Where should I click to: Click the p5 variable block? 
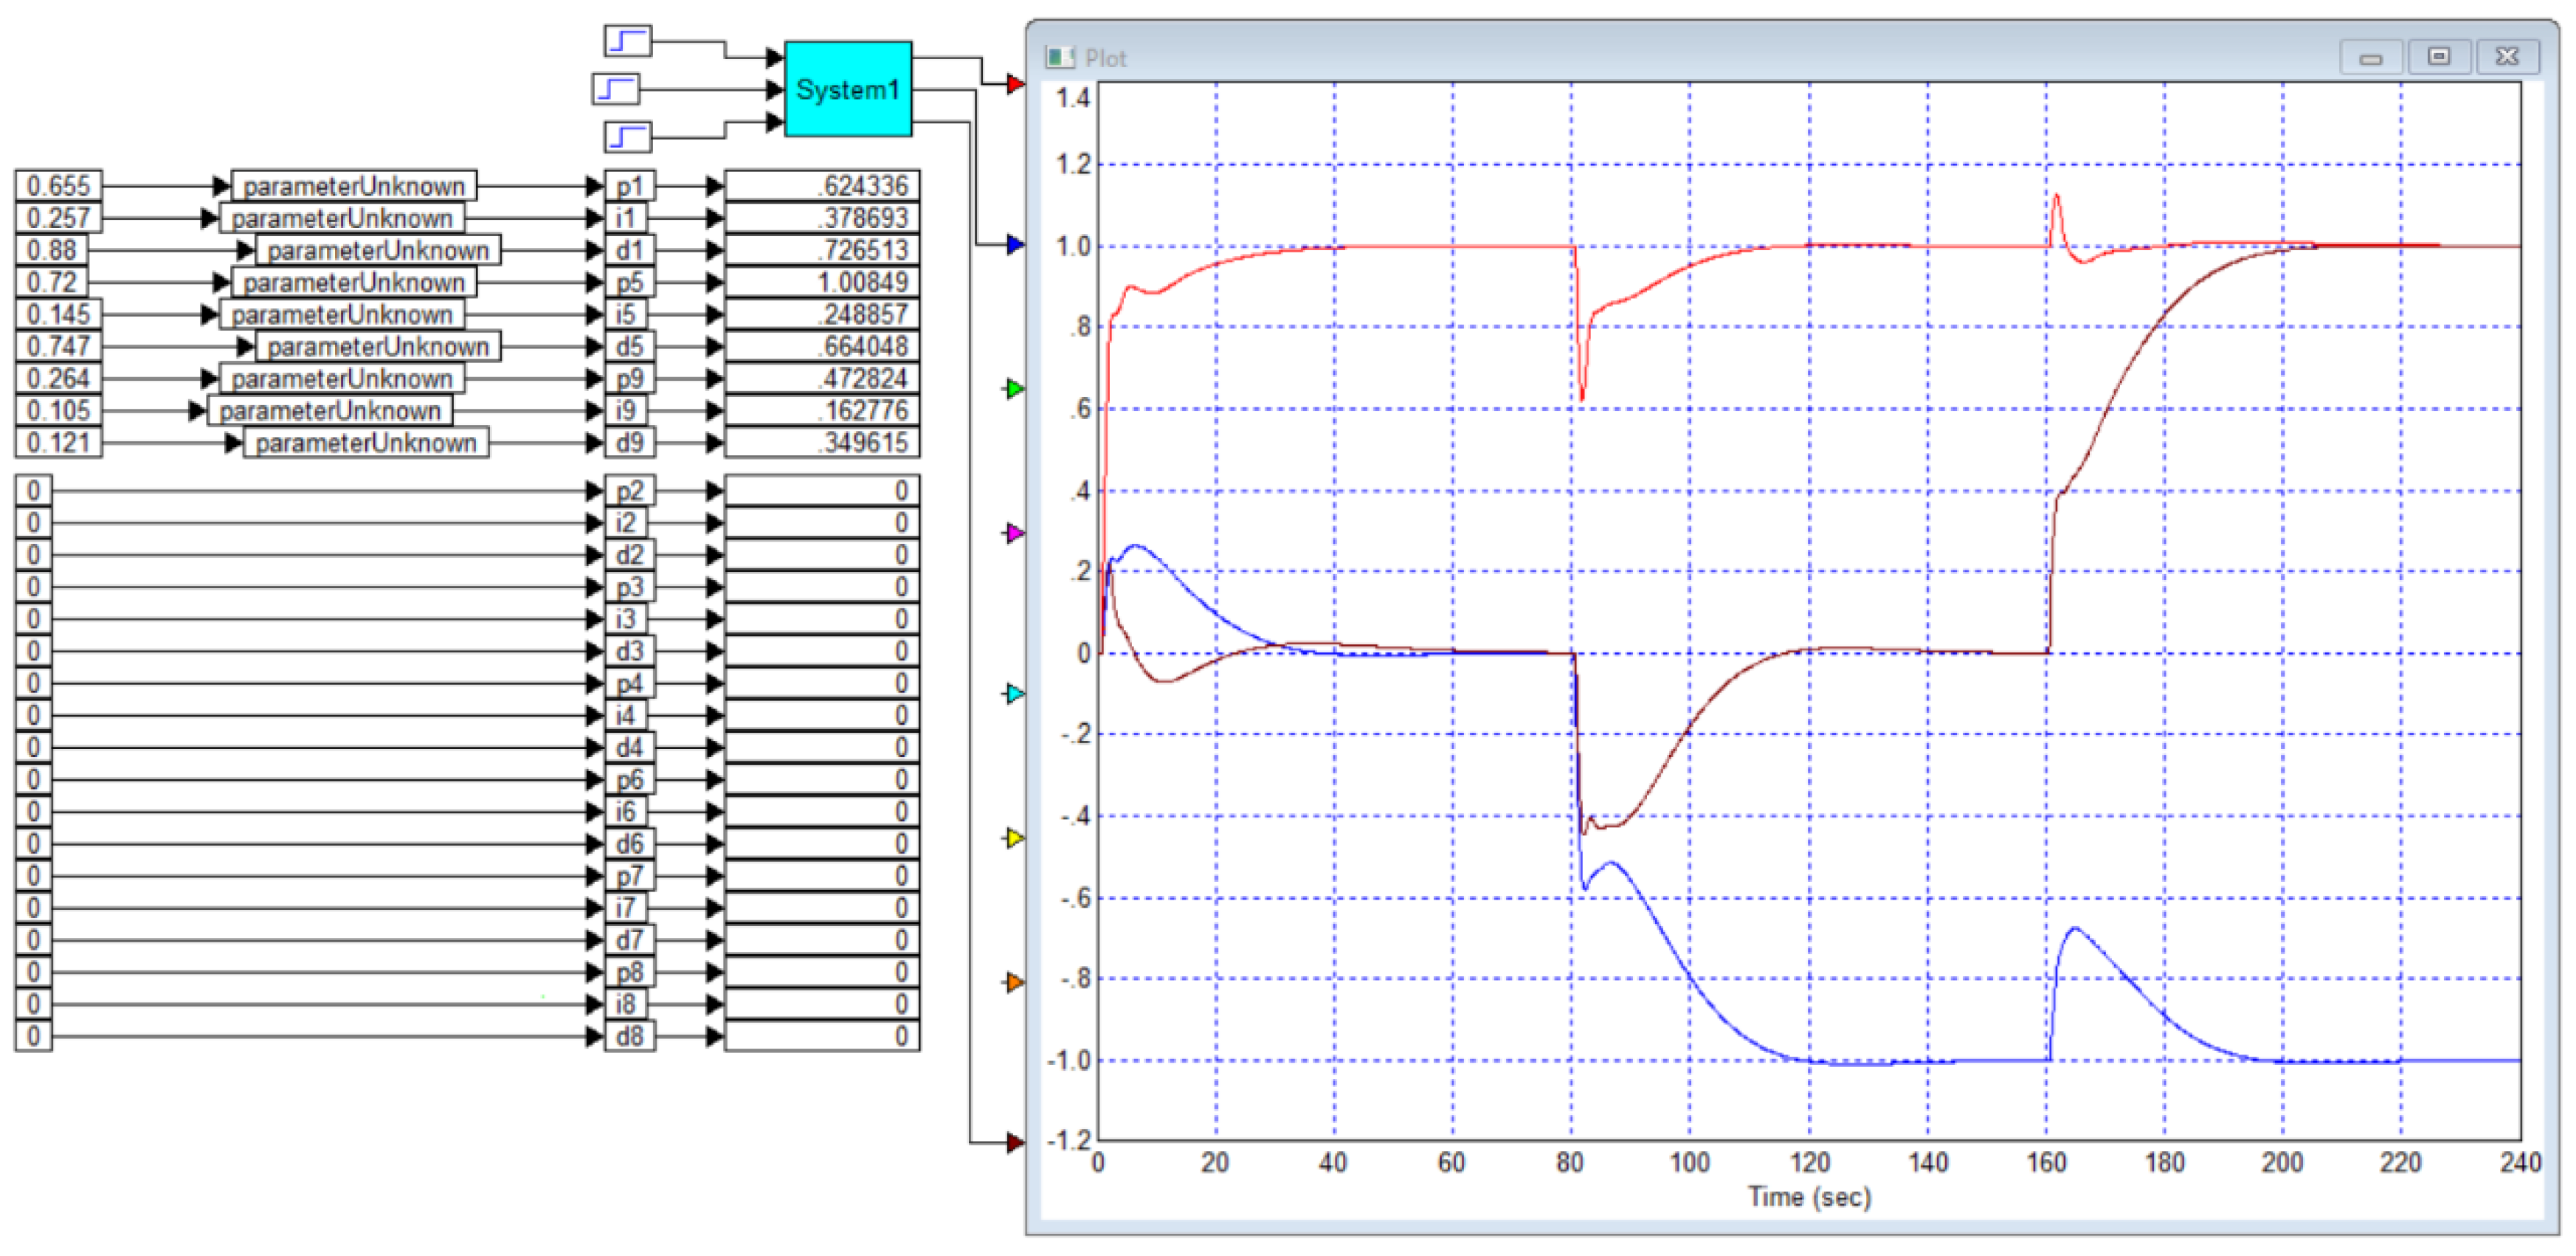[x=629, y=282]
